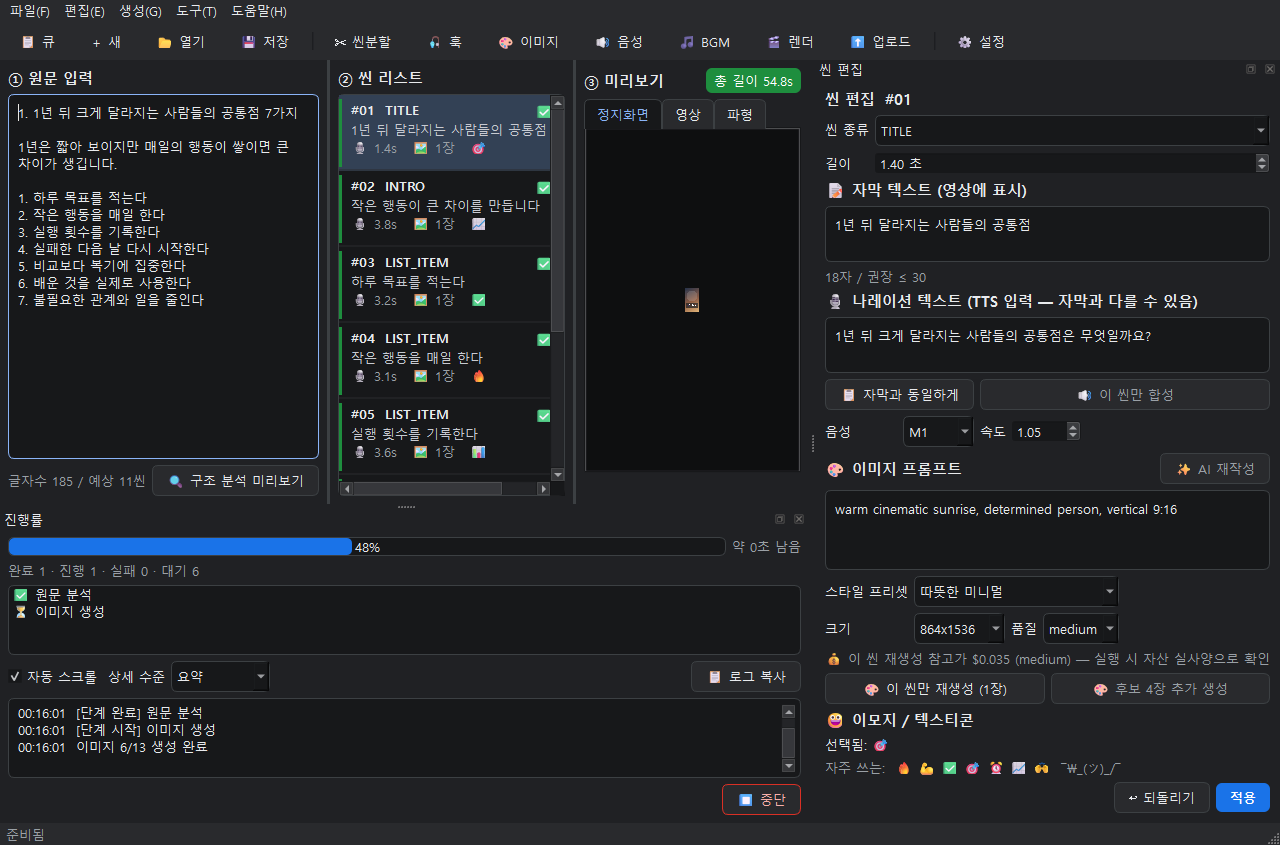This screenshot has height=845, width=1280.
Task: Open 설정 settings from the toolbar
Action: 981,42
